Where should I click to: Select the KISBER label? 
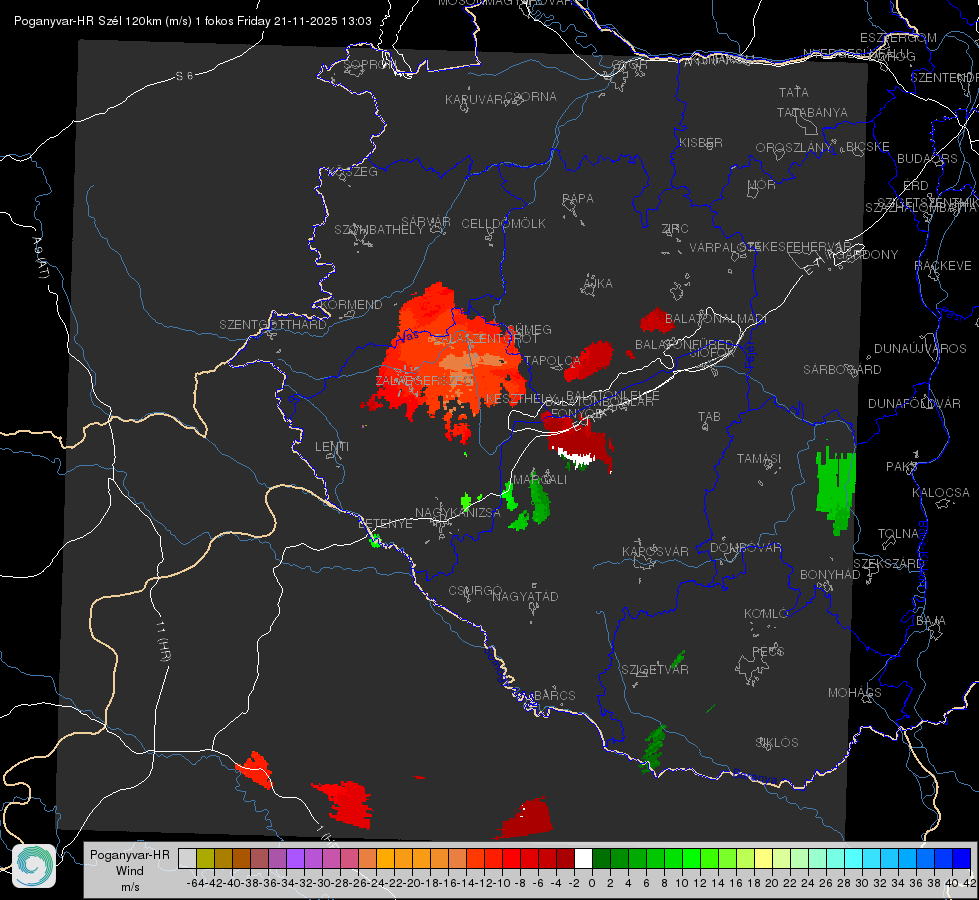(x=701, y=142)
